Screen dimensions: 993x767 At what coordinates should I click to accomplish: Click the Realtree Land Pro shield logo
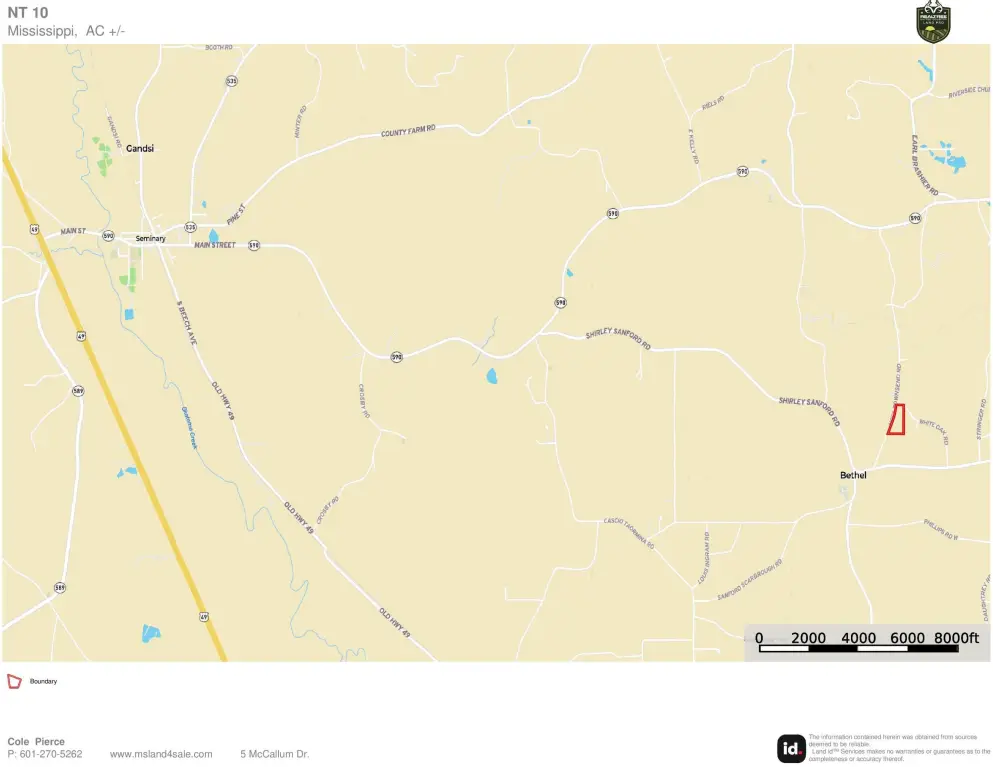point(933,22)
